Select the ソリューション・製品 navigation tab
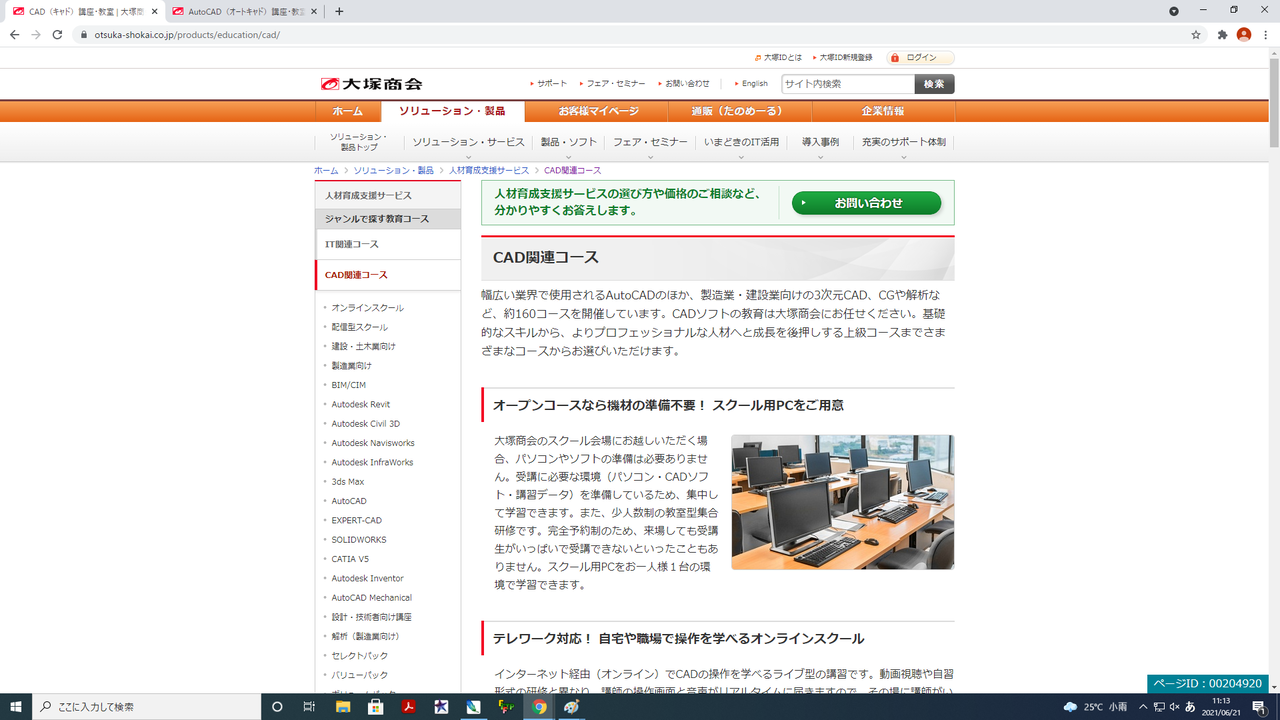This screenshot has width=1280, height=720. (451, 111)
